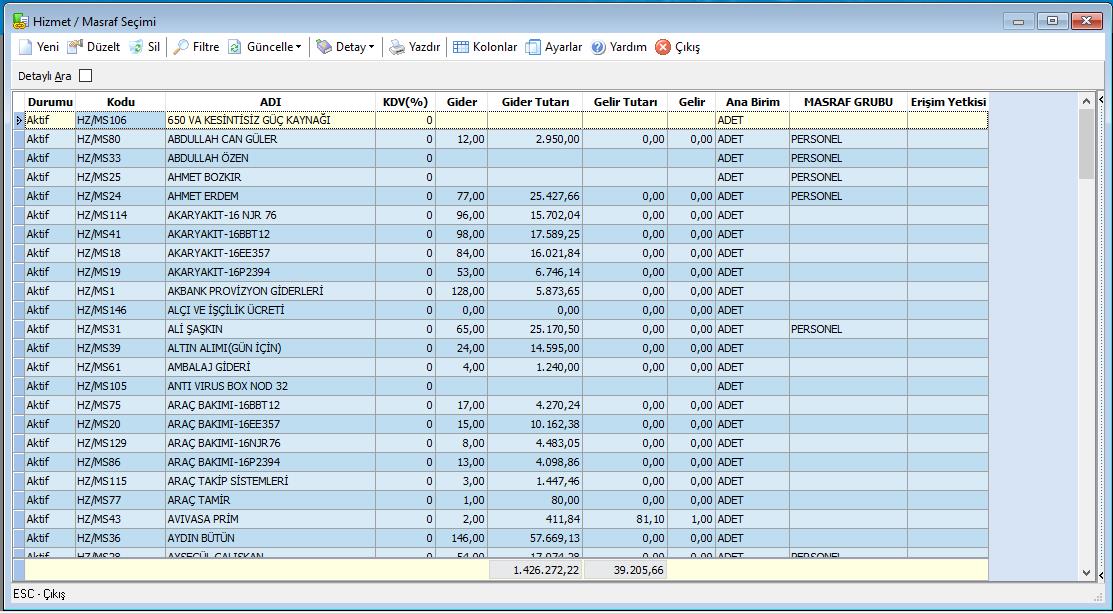Click the Erişim Yetkisi column header
The height and width of the screenshot is (614, 1113).
point(948,102)
